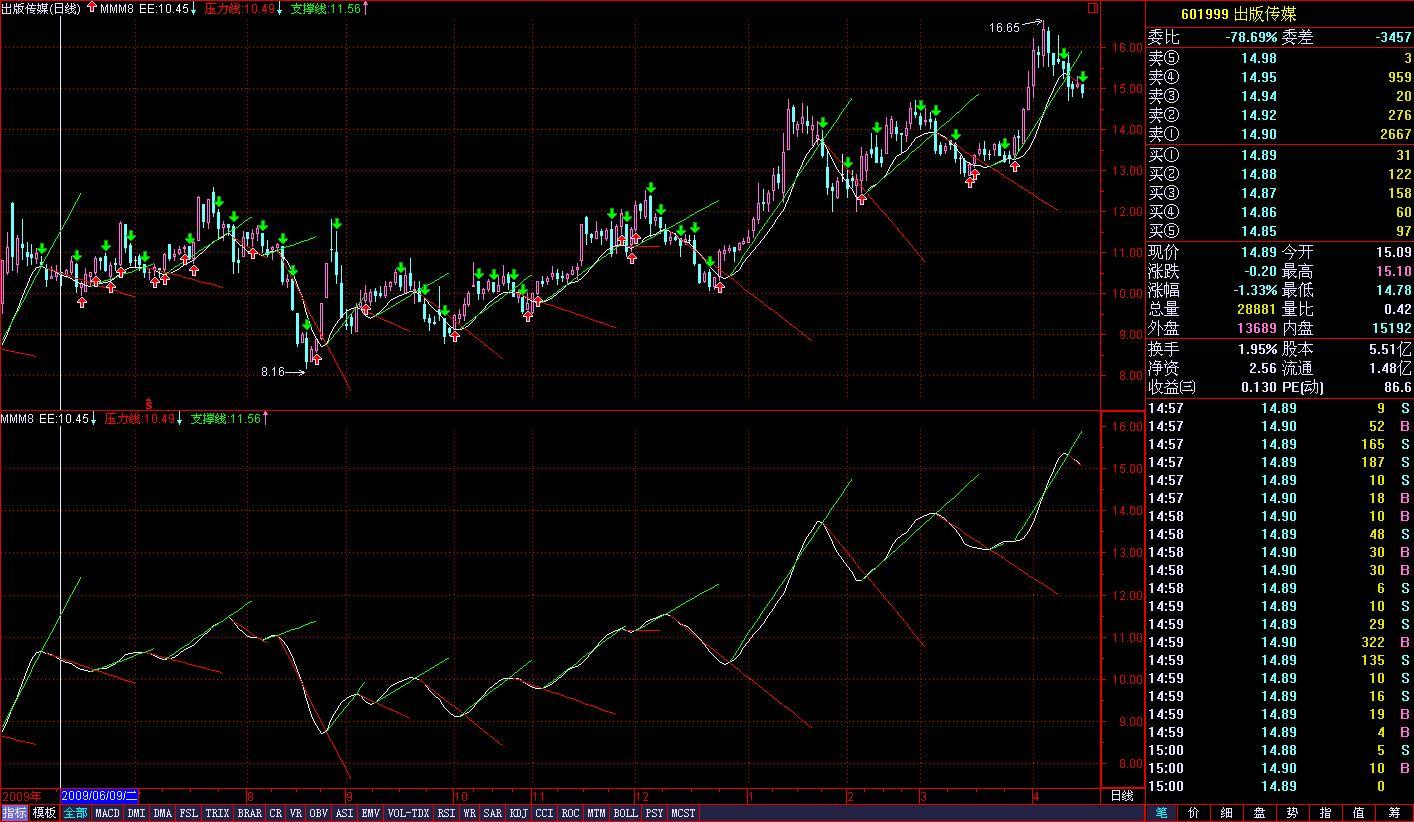The image size is (1414, 822).
Task: Open the VOL-TDX indicator tab
Action: tap(408, 814)
